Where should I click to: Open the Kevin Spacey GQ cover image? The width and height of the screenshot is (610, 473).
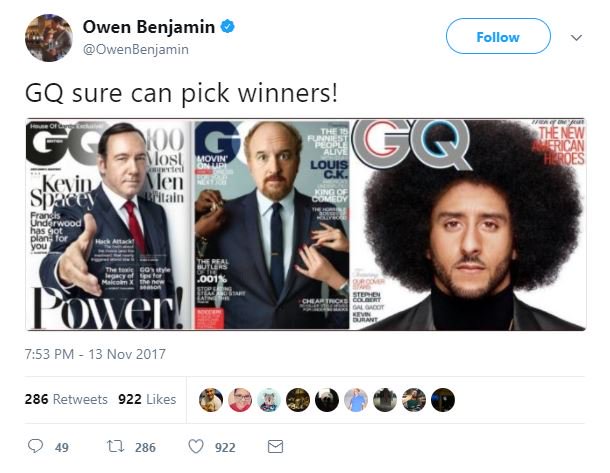109,225
